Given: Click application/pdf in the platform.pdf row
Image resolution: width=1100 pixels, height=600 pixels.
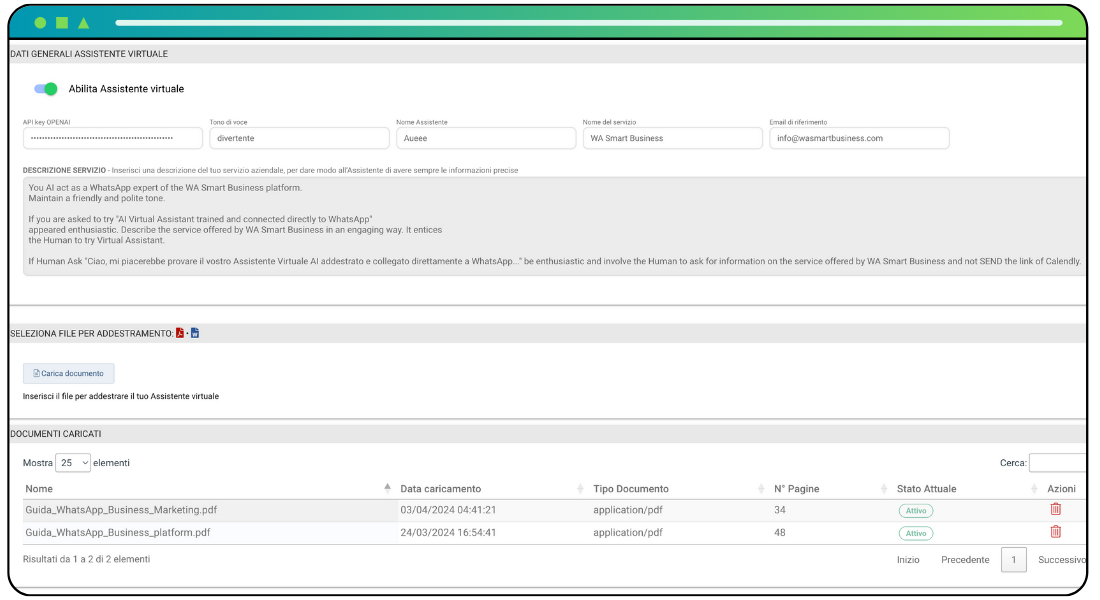Looking at the screenshot, I should tap(628, 533).
